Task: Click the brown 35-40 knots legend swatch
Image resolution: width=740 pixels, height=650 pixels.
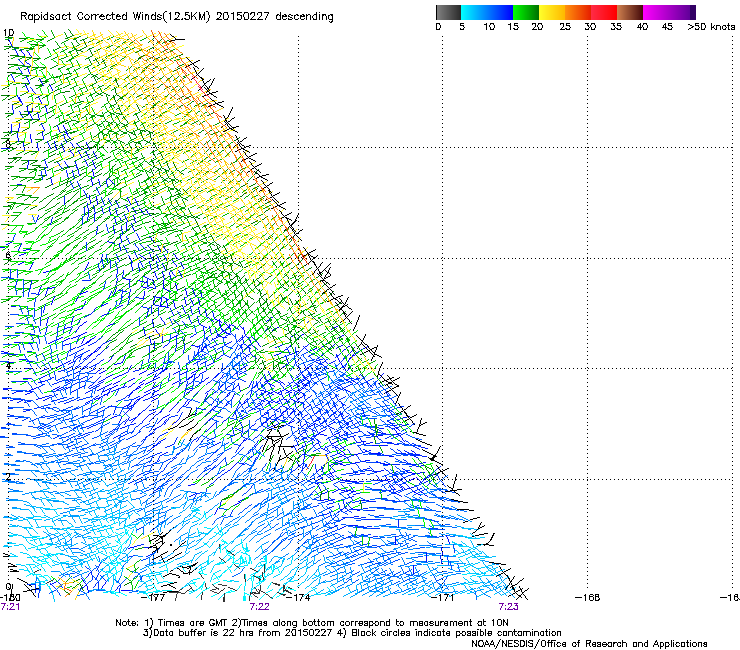Action: click(630, 12)
